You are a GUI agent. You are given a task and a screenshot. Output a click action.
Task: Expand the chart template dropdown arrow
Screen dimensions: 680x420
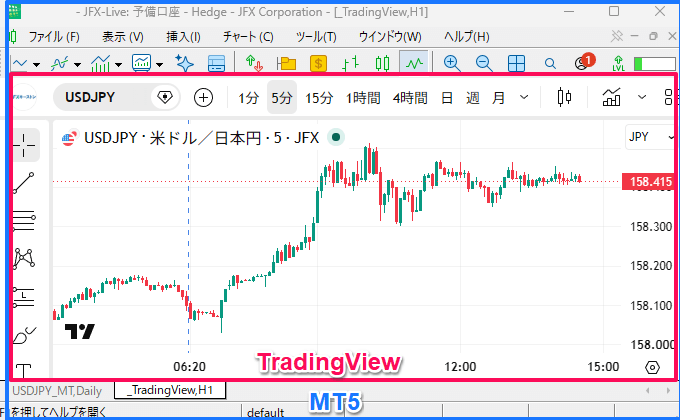click(160, 65)
